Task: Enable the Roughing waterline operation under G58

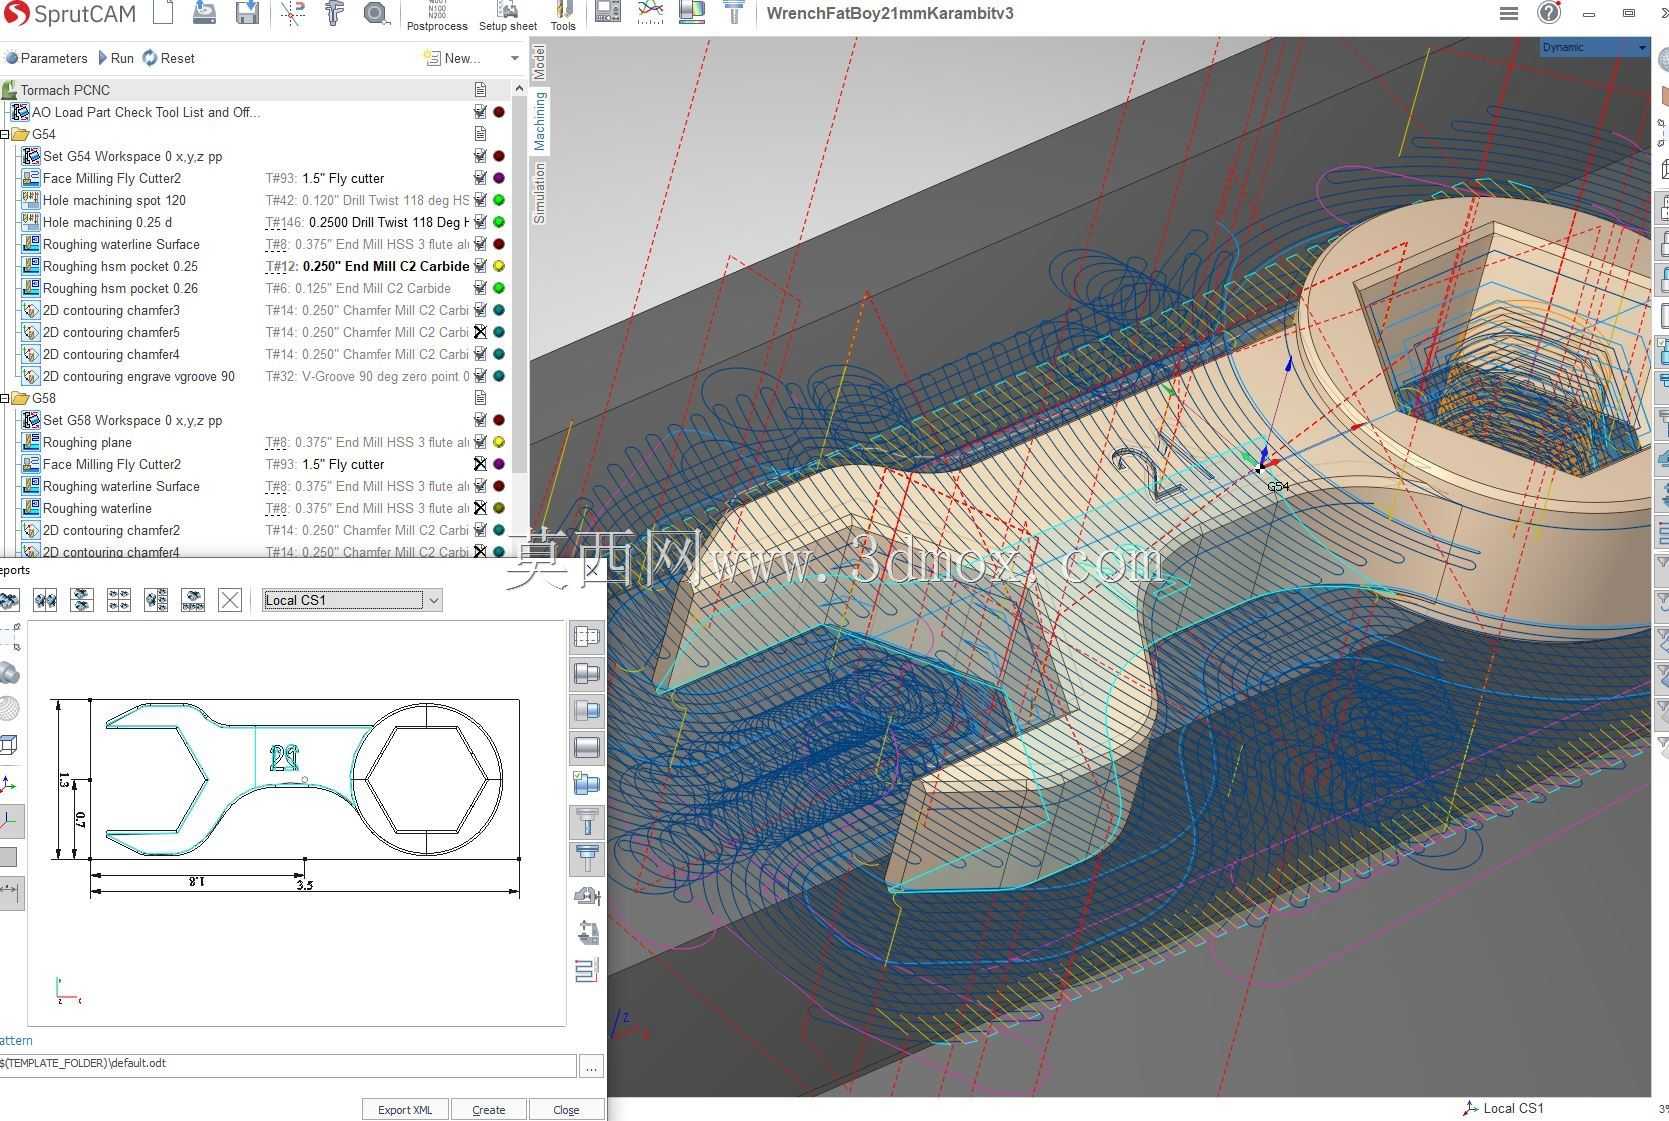Action: (x=480, y=508)
